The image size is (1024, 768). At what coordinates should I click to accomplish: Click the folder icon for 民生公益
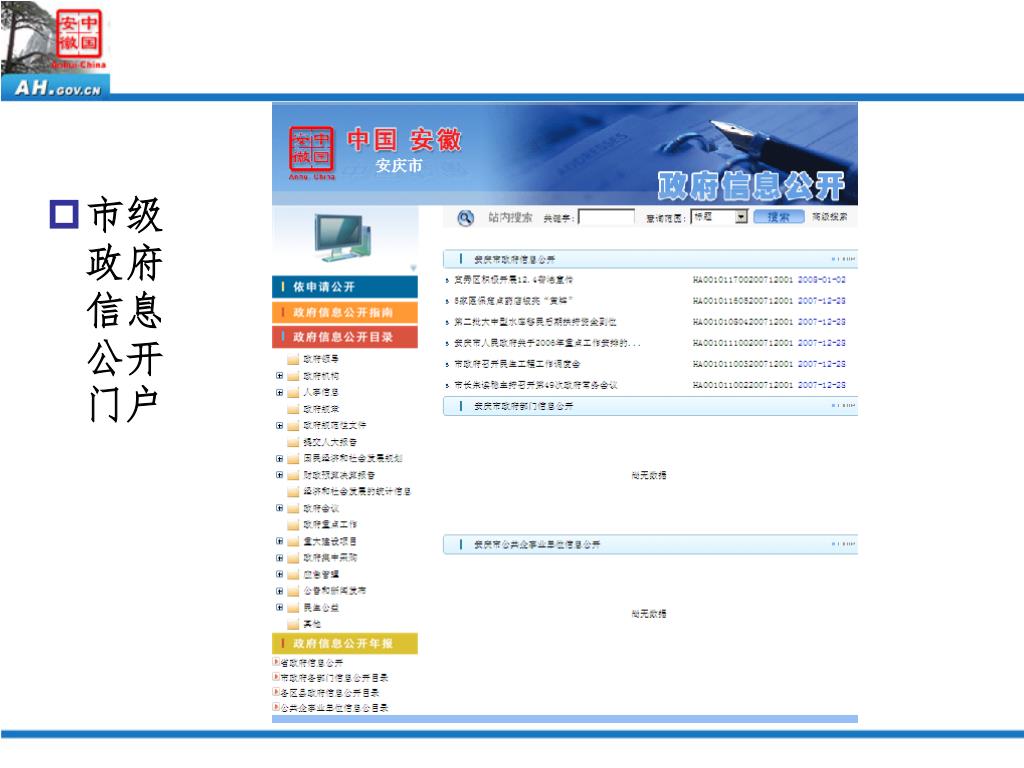tap(293, 607)
